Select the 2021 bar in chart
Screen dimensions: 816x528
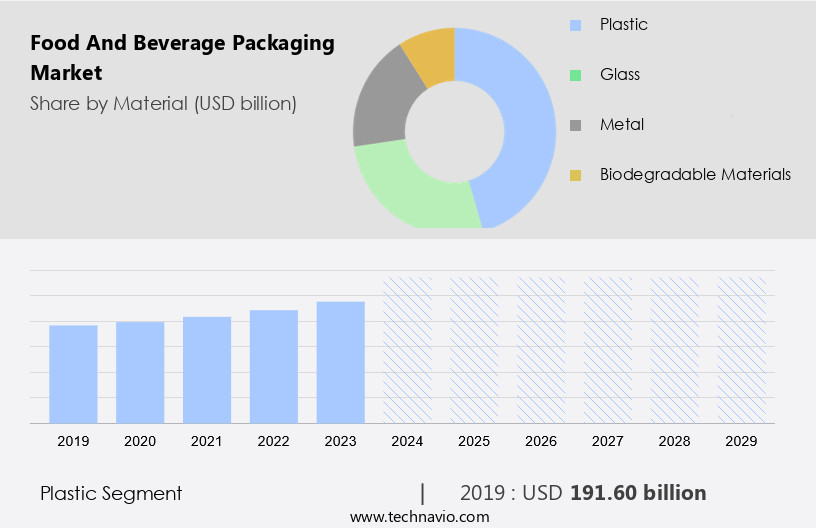[207, 370]
